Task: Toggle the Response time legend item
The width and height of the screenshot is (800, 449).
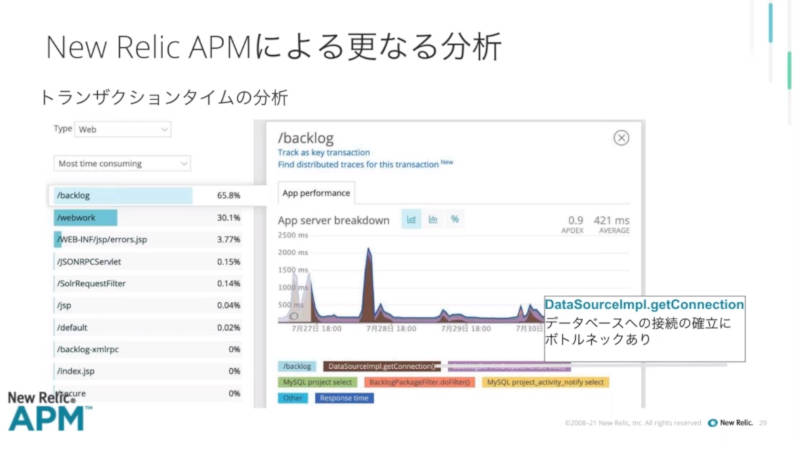Action: [x=344, y=398]
